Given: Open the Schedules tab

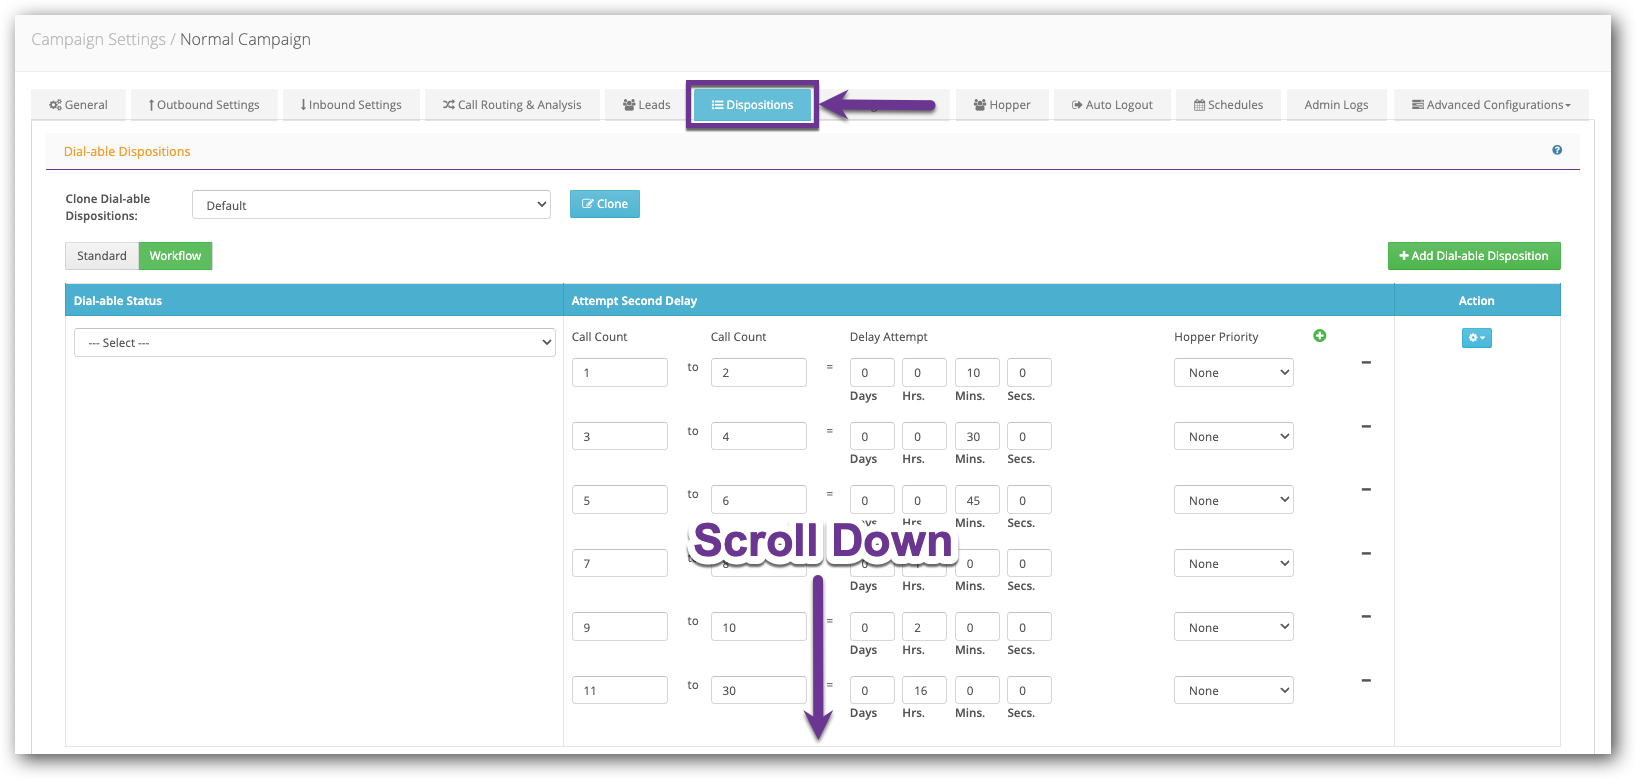Looking at the screenshot, I should point(1228,105).
